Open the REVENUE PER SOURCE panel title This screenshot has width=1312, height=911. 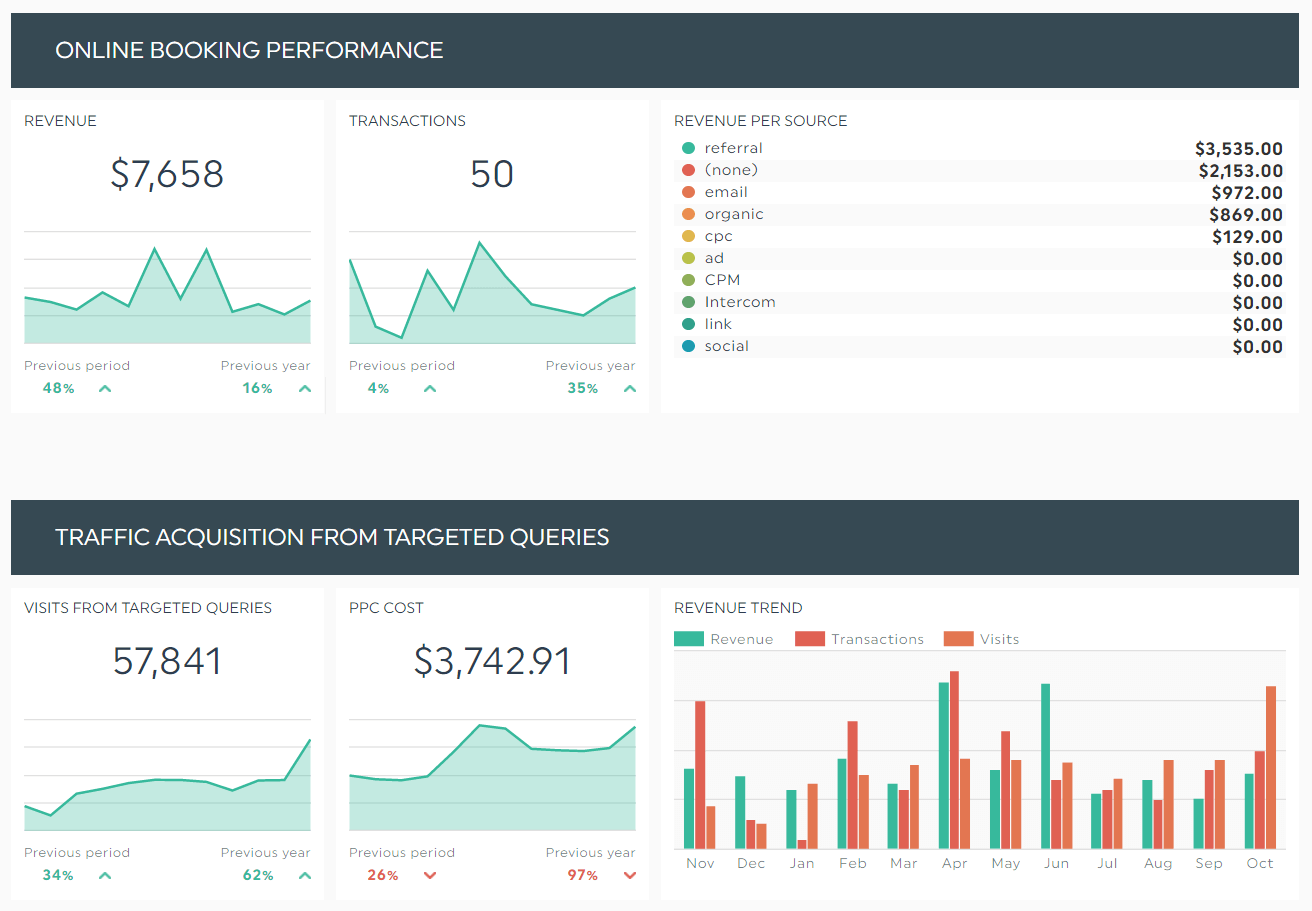pos(760,119)
